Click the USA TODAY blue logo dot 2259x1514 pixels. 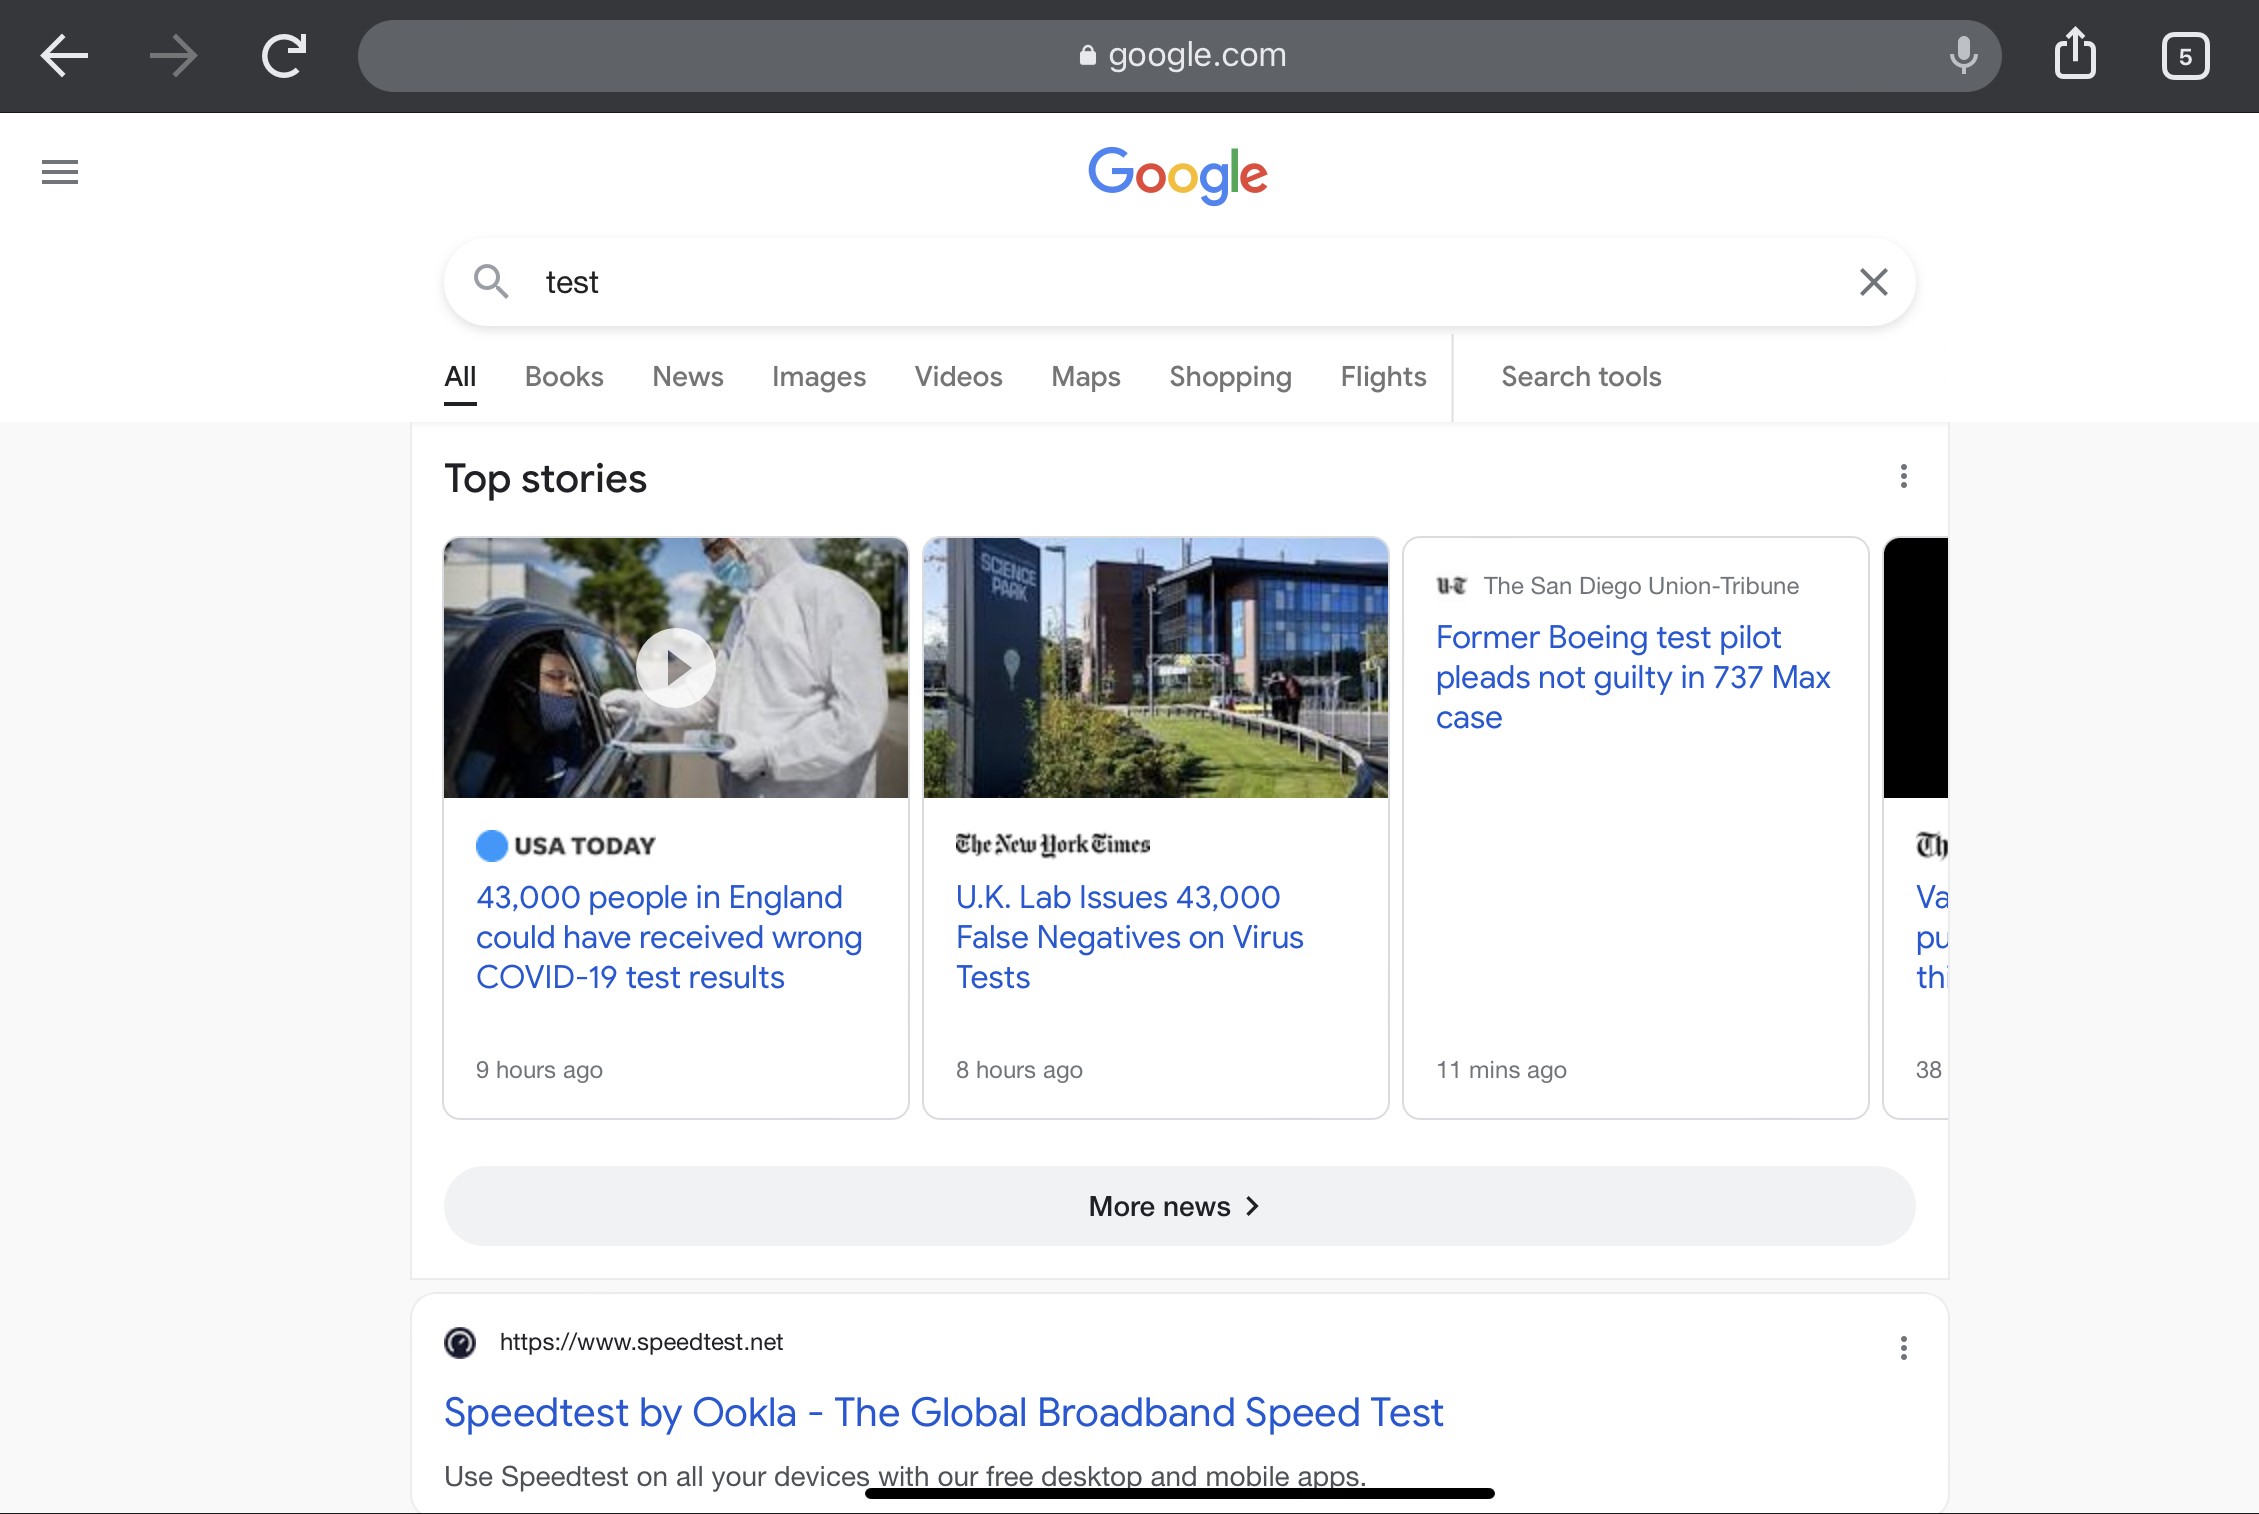[491, 846]
